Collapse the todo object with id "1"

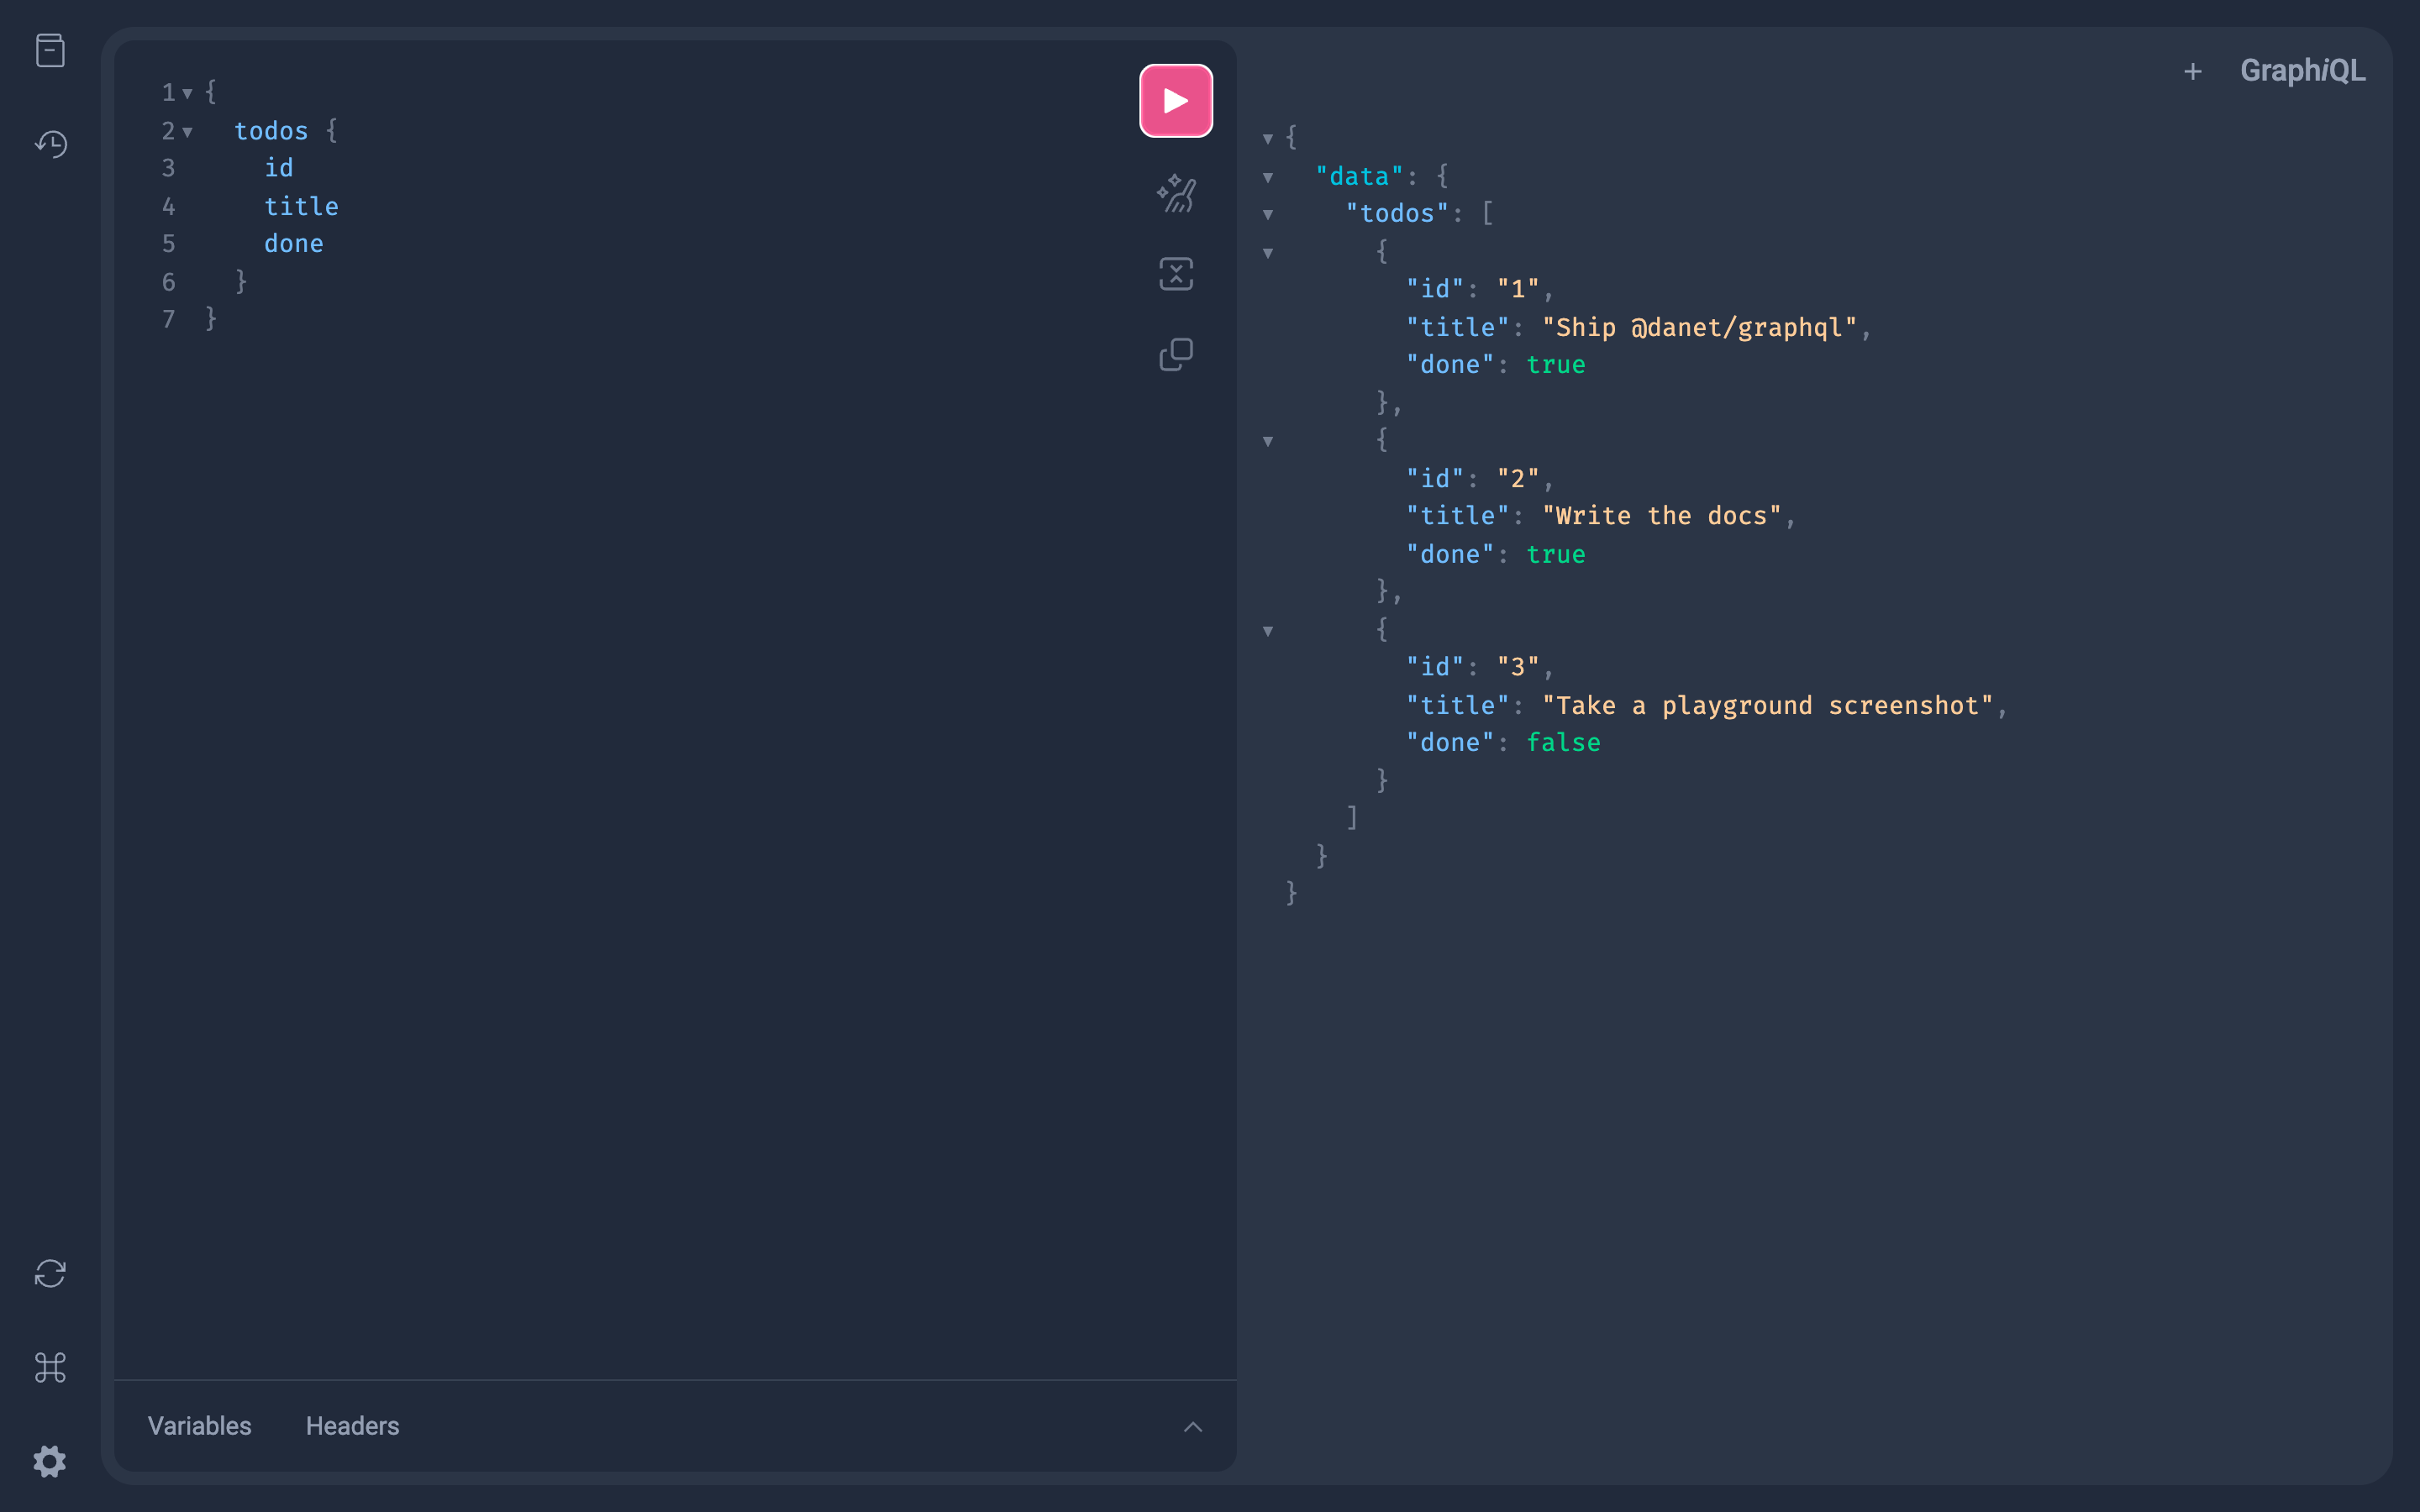pyautogui.click(x=1267, y=253)
